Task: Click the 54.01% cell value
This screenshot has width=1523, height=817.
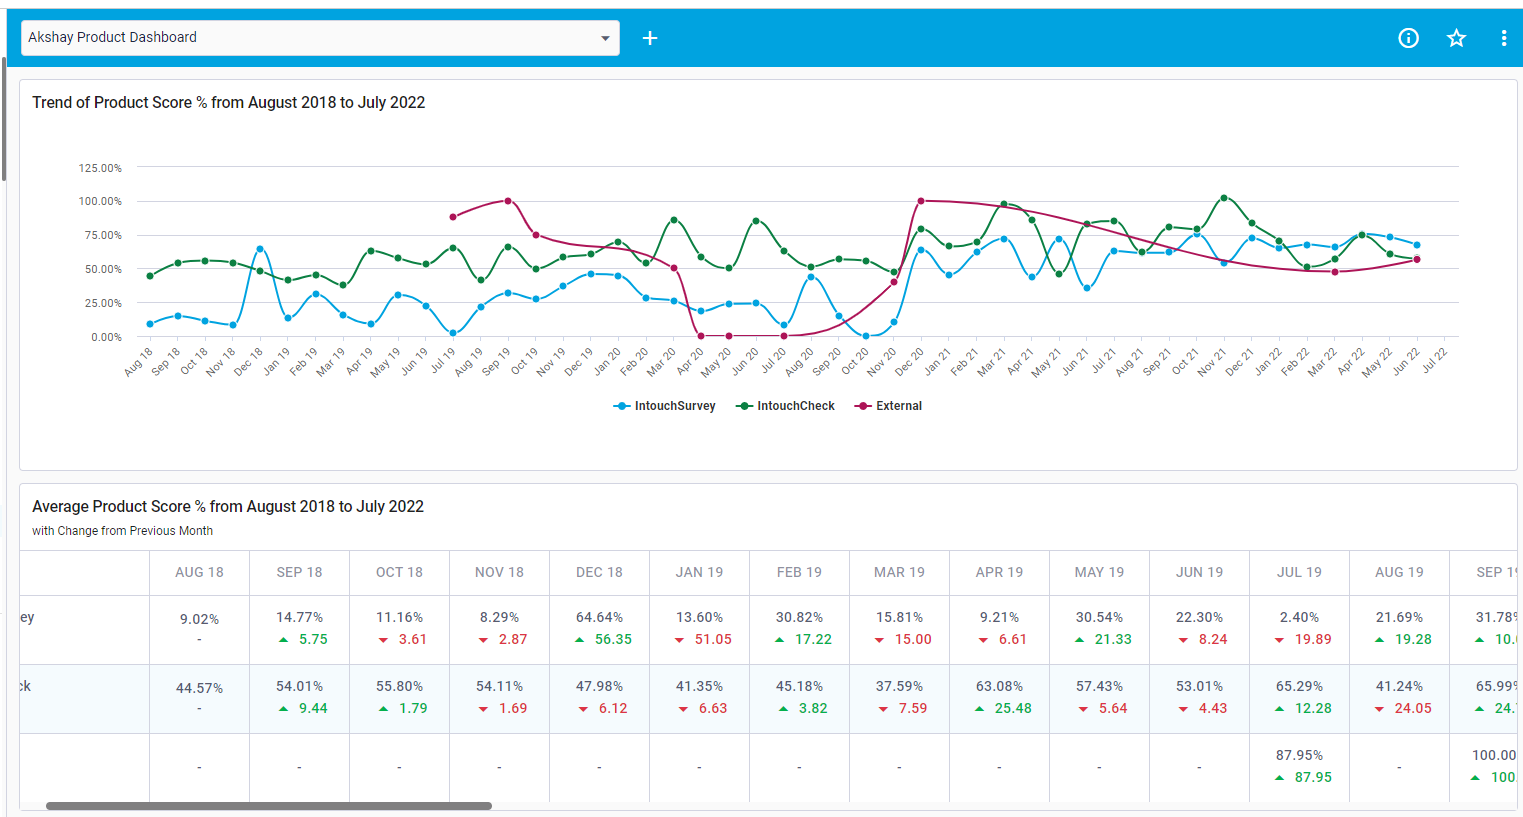Action: [x=299, y=686]
